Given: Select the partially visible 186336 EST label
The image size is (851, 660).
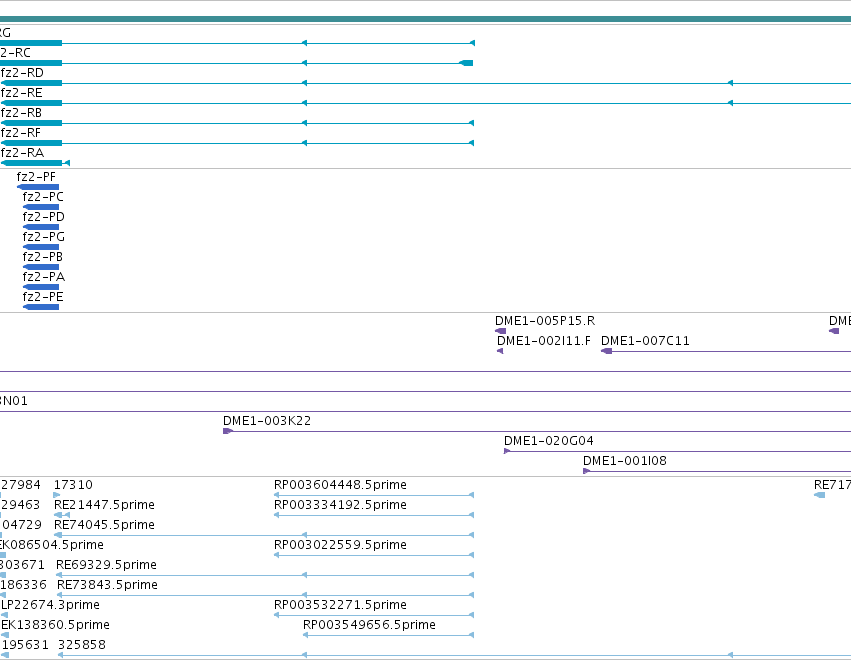Looking at the screenshot, I should point(23,585).
